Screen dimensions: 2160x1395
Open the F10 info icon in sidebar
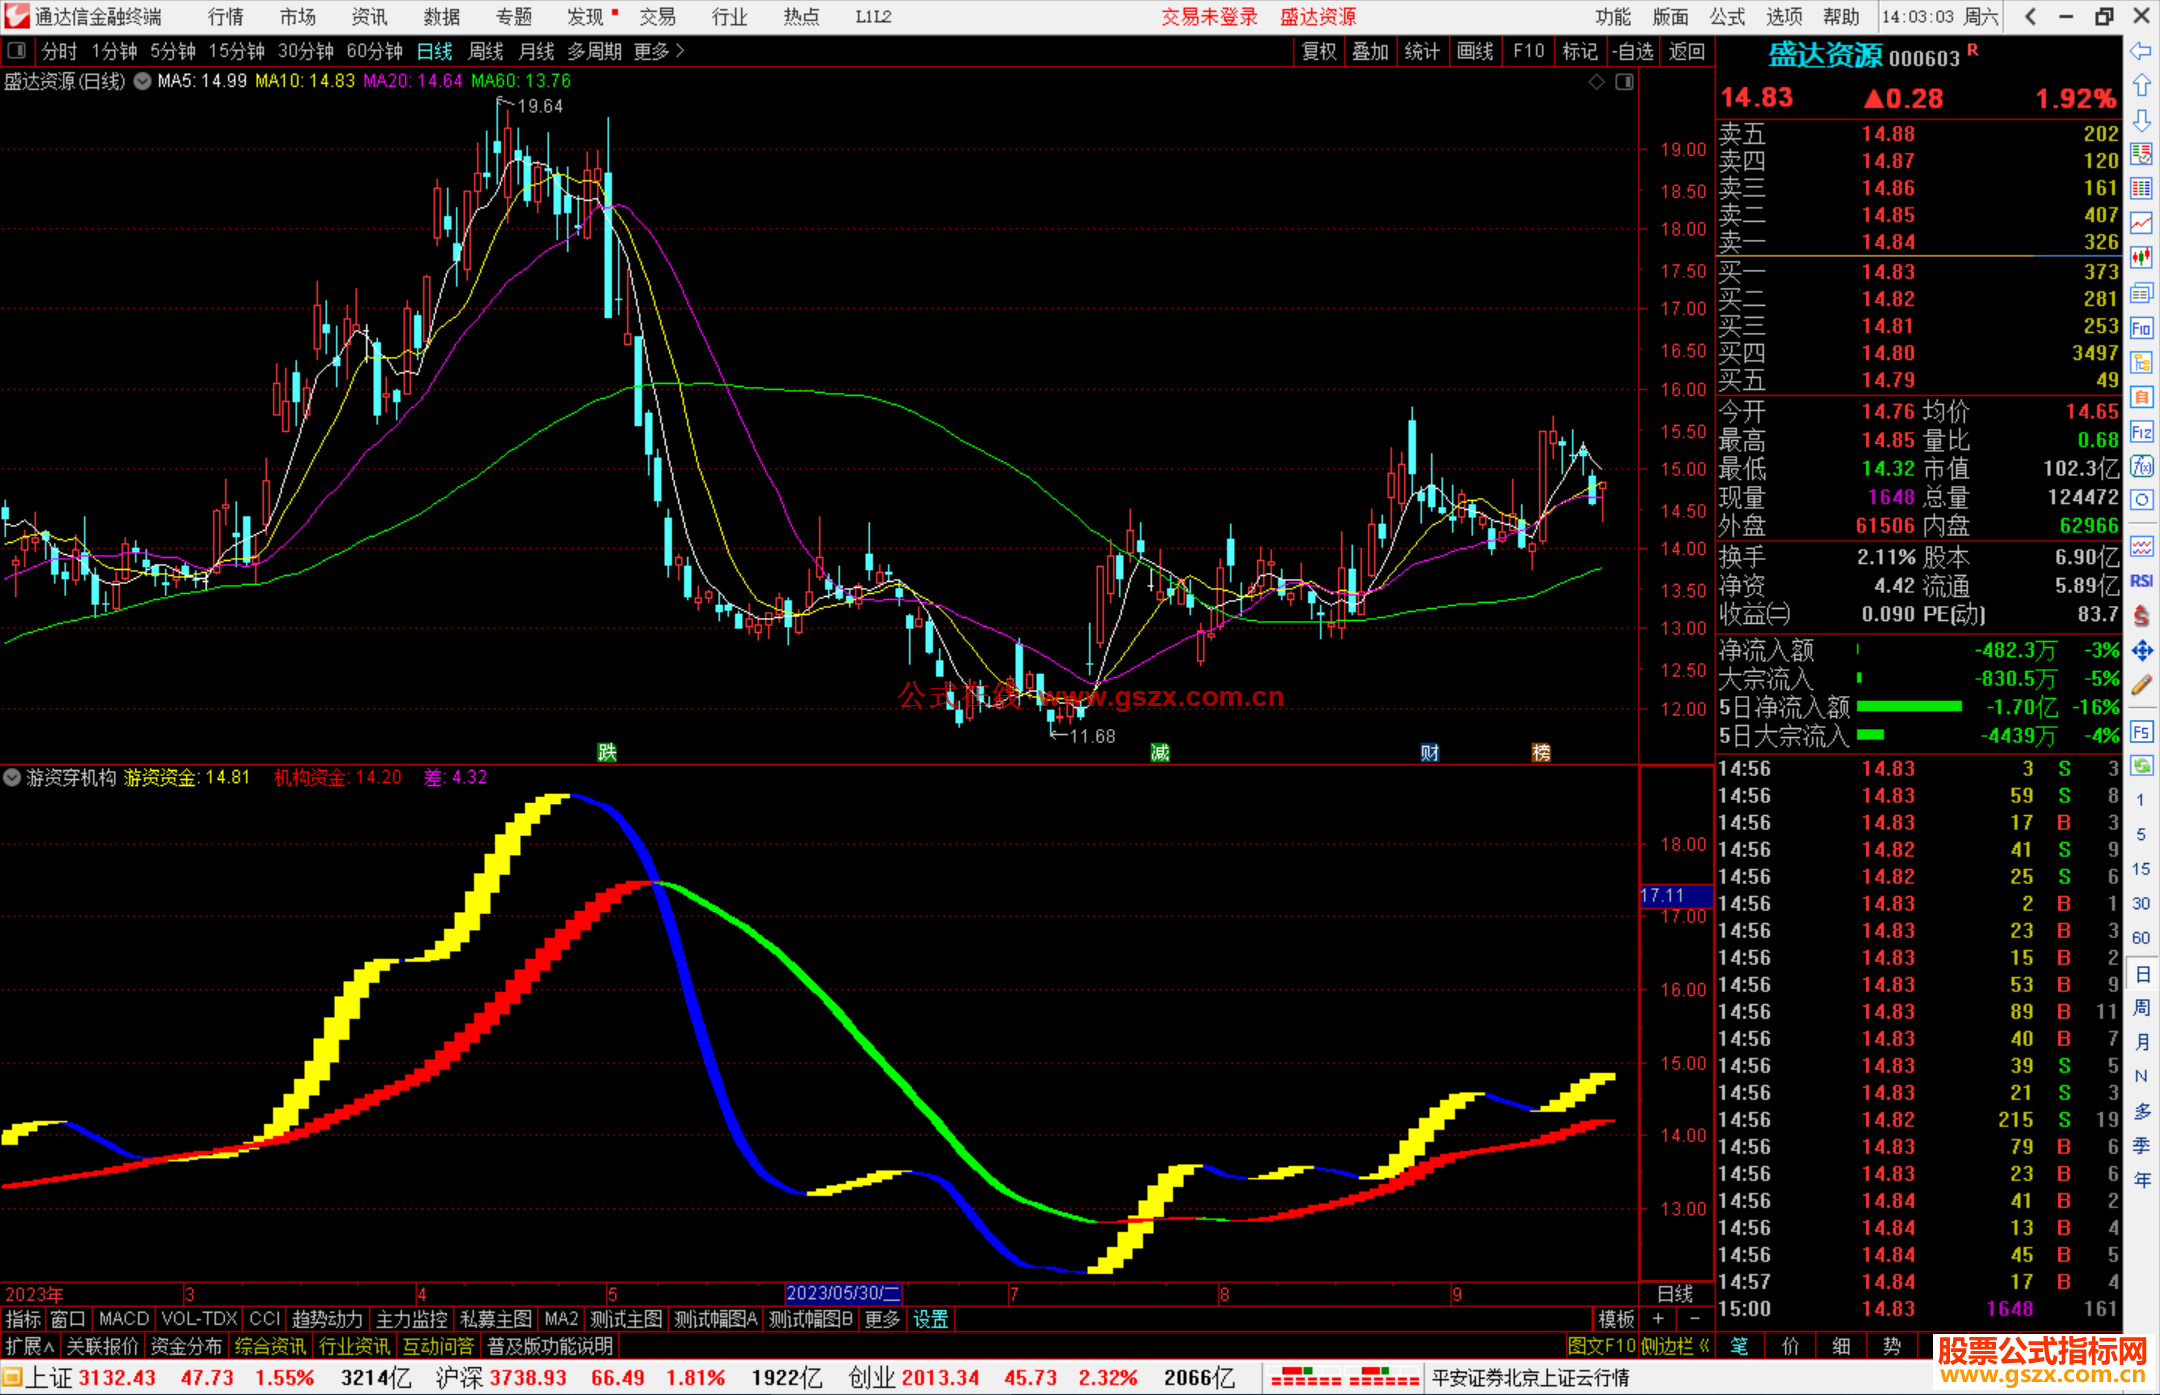click(2141, 328)
